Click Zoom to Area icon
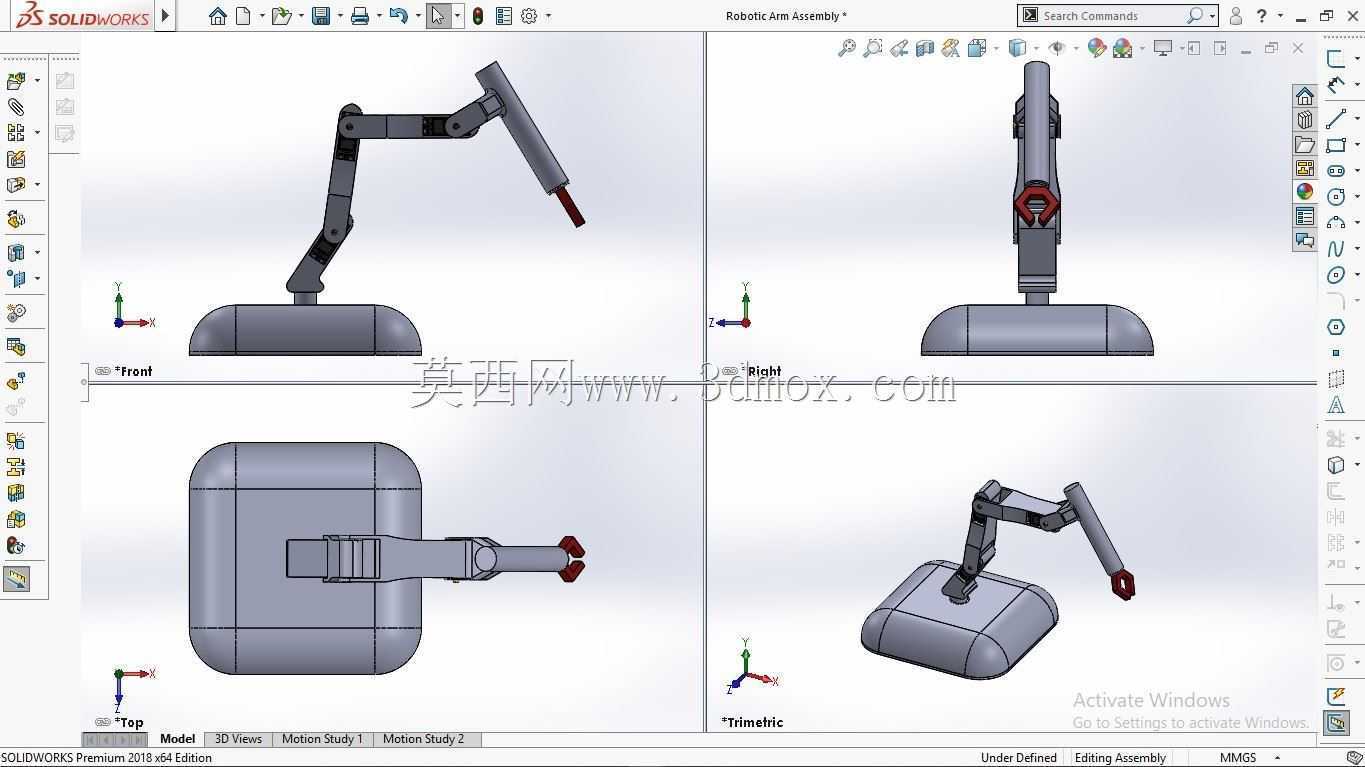Image resolution: width=1365 pixels, height=767 pixels. (873, 48)
